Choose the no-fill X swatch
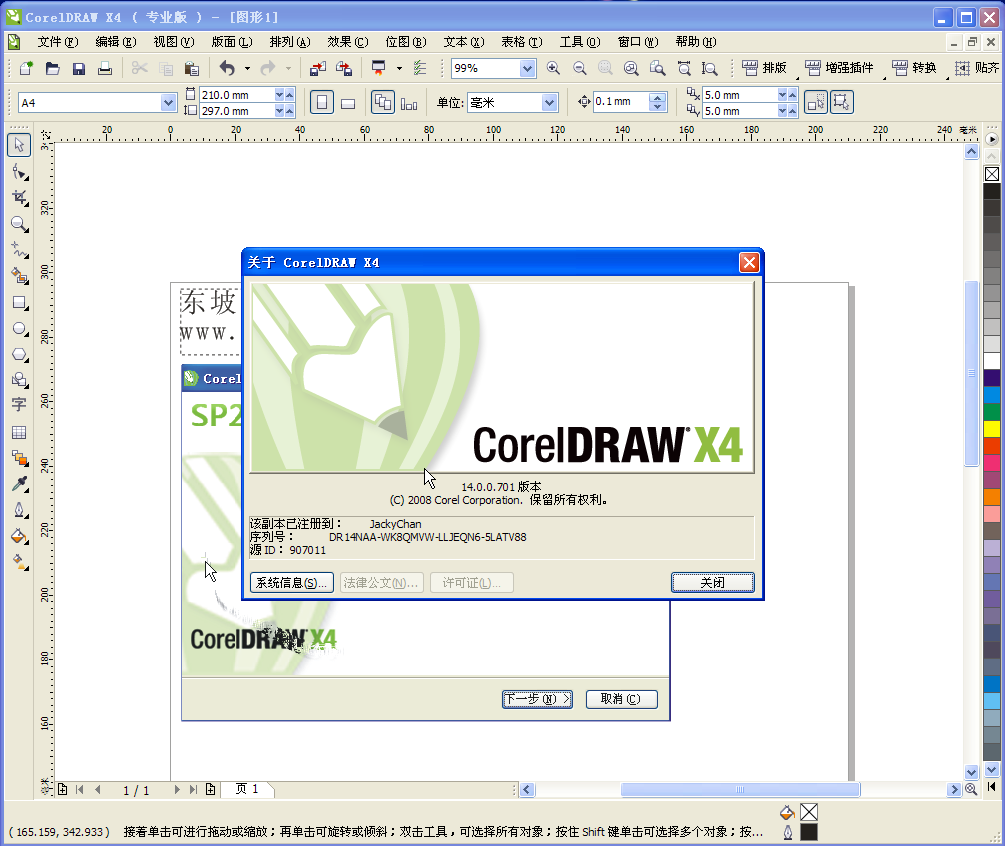 coord(992,174)
